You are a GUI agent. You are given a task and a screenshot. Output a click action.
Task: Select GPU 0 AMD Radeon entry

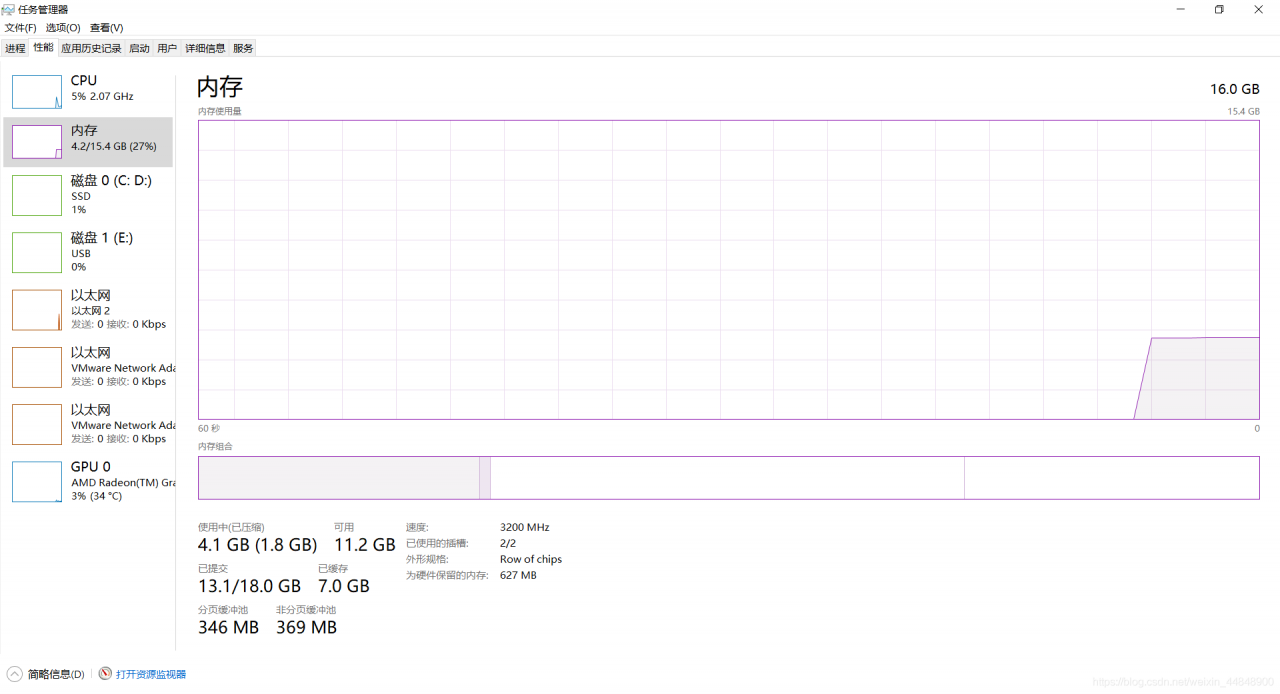88,482
